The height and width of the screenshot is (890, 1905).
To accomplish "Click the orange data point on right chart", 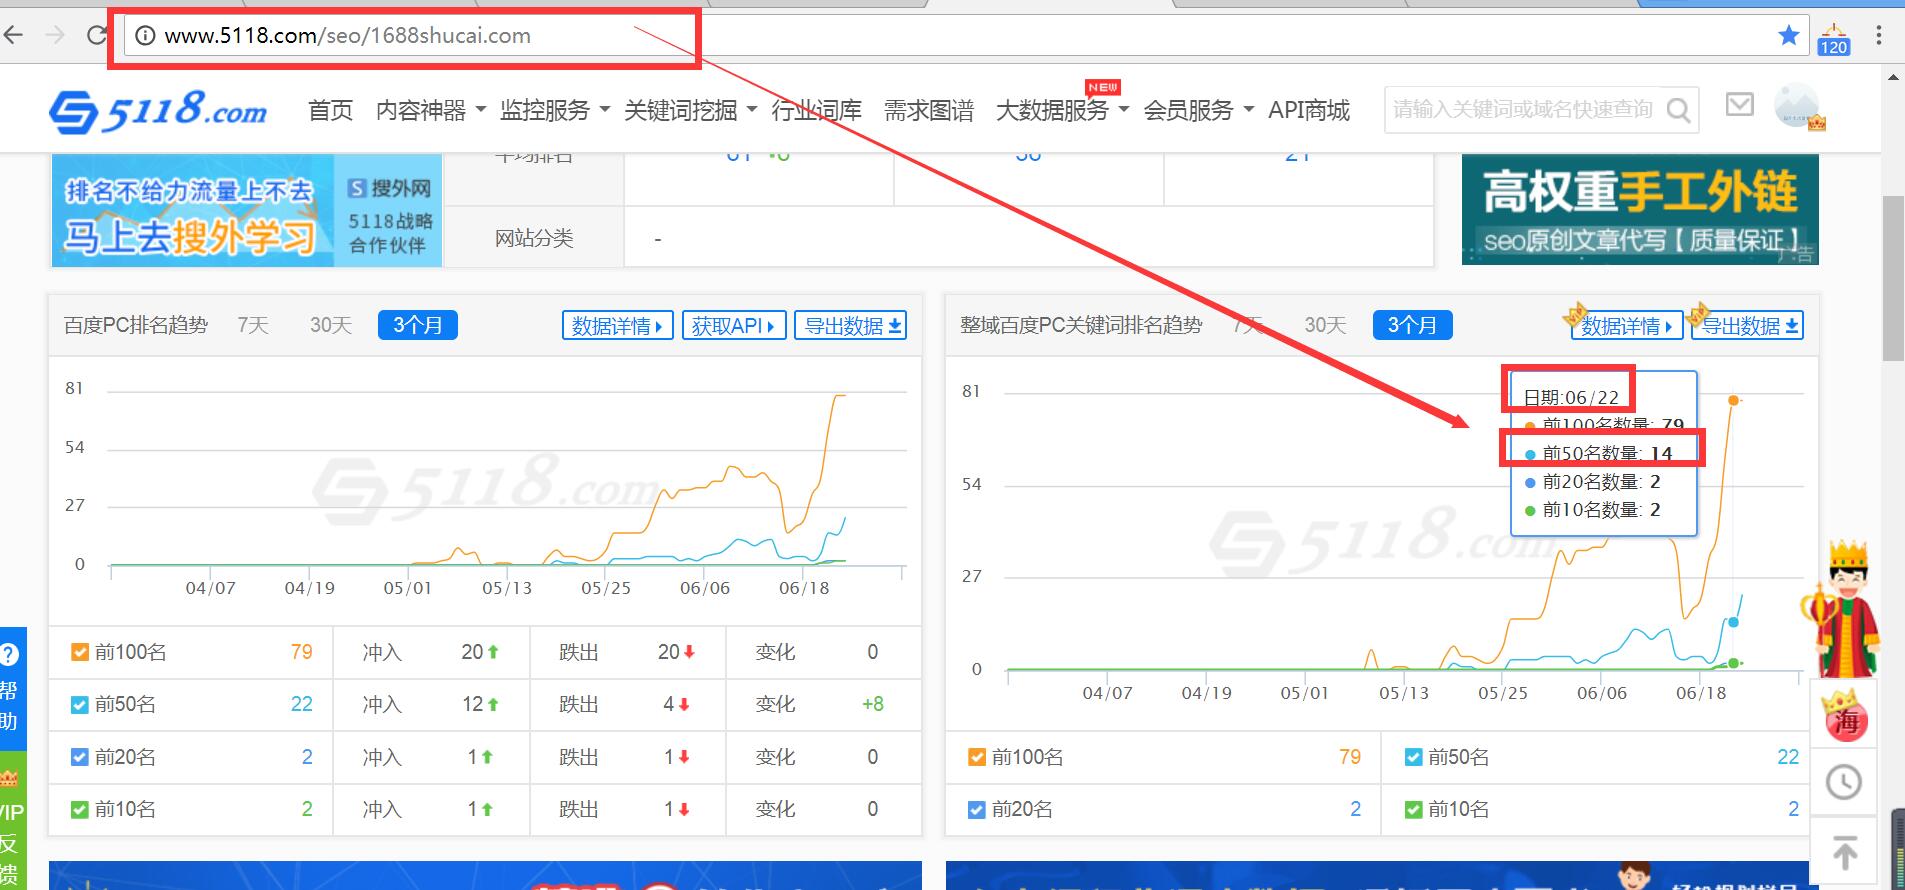I will [1734, 400].
